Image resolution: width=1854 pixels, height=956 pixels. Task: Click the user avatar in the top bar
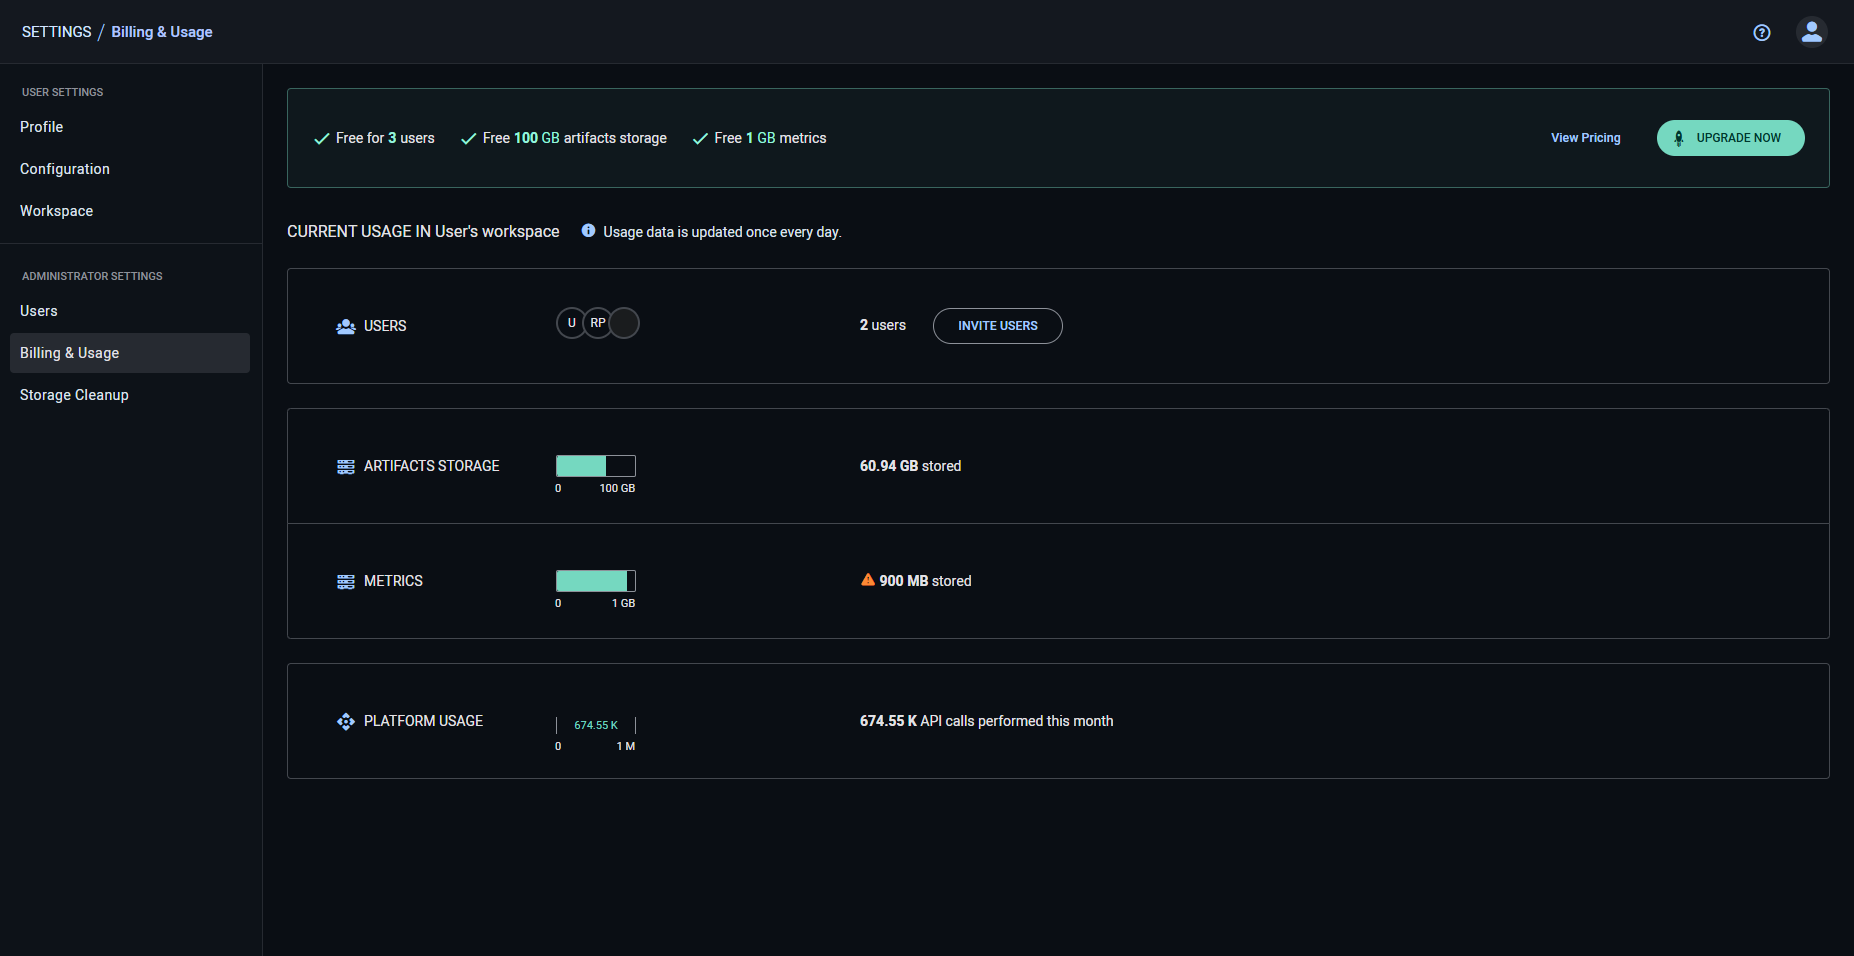click(1812, 31)
